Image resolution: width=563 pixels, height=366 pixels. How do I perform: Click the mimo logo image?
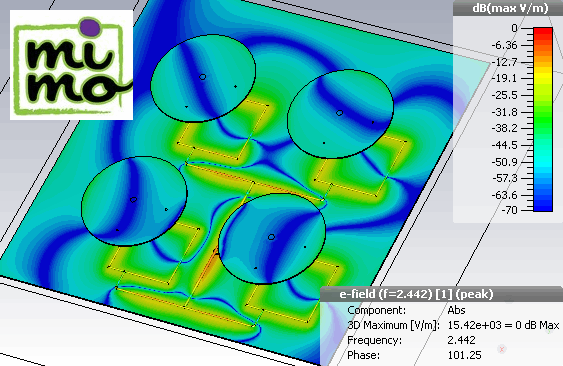click(71, 65)
